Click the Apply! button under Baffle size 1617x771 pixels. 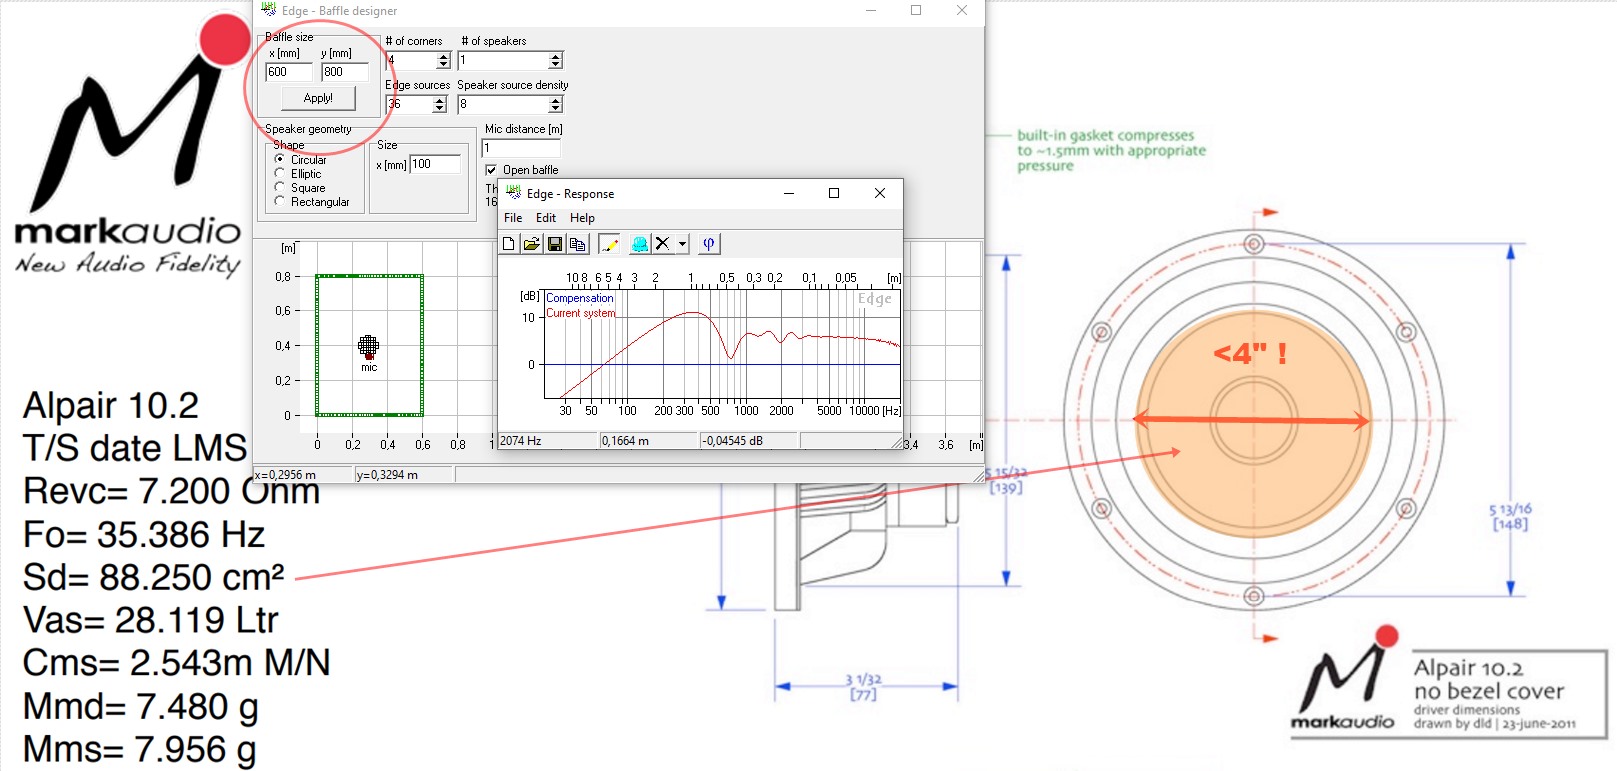coord(318,98)
